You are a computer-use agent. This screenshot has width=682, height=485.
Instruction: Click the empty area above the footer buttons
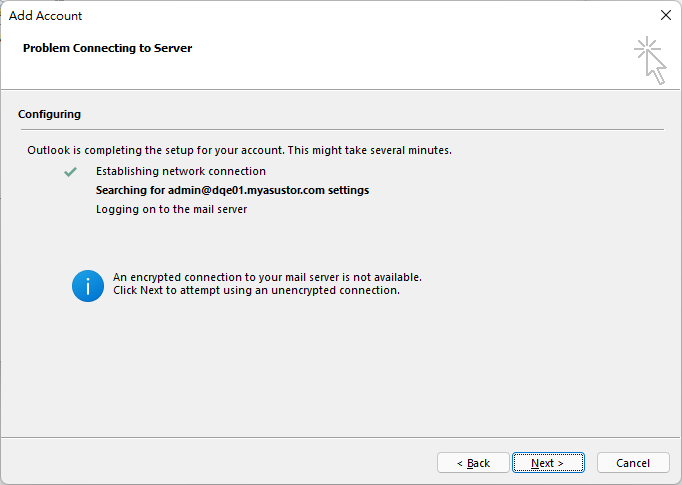point(341,370)
